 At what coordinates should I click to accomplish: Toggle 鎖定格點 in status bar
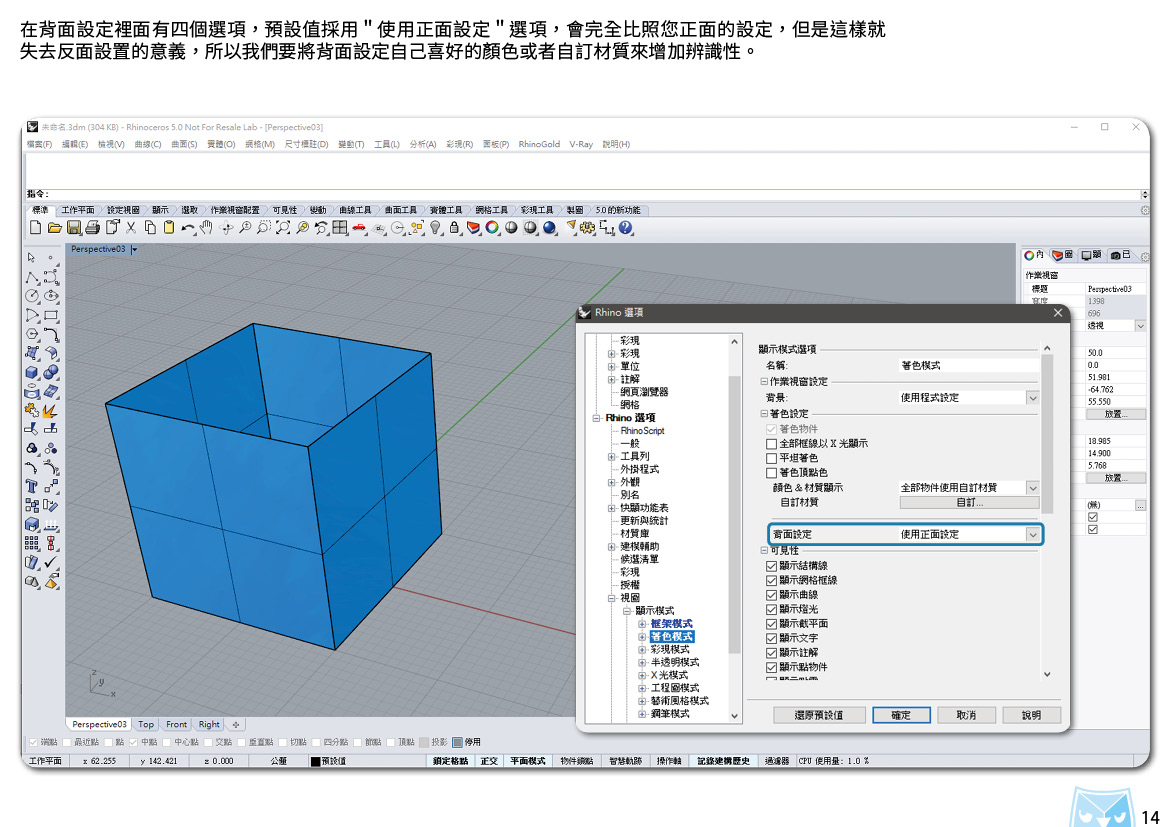(x=450, y=761)
